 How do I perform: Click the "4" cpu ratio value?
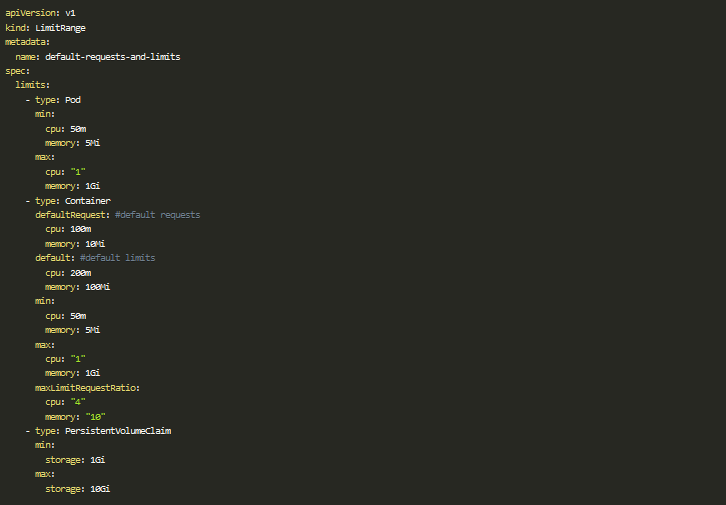(78, 402)
